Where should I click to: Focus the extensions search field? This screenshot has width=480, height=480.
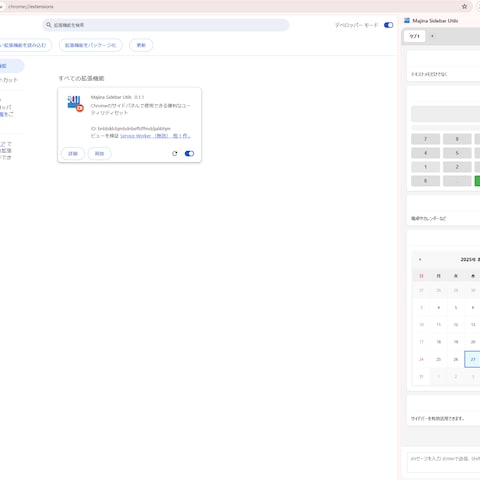click(x=166, y=25)
